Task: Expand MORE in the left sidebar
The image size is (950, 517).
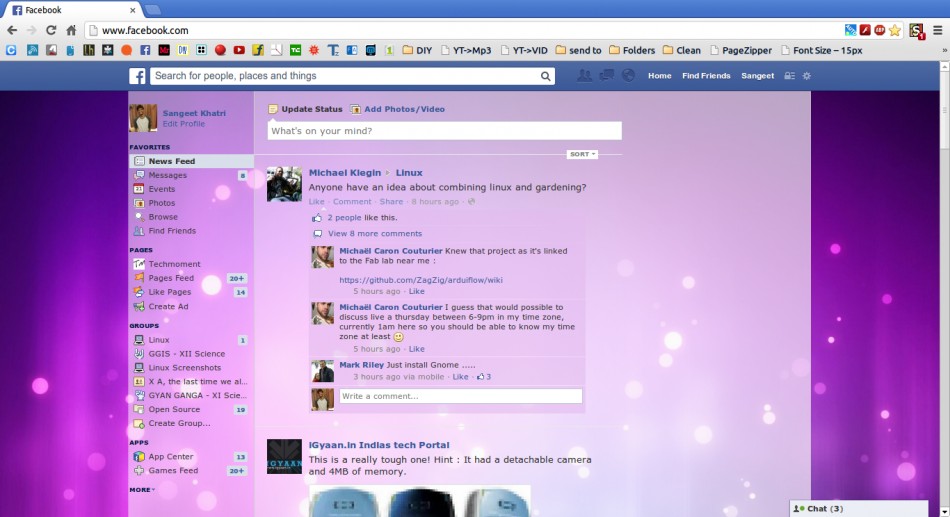Action: [x=142, y=490]
